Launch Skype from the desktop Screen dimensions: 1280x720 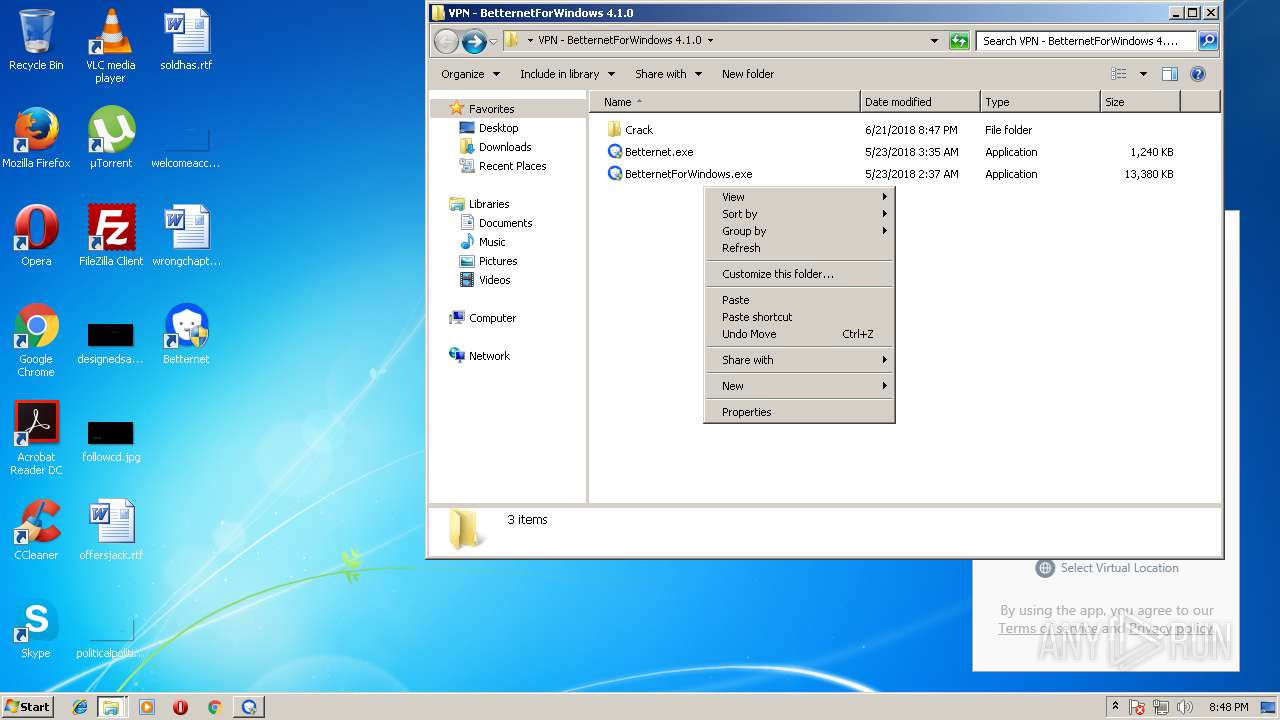[x=36, y=628]
